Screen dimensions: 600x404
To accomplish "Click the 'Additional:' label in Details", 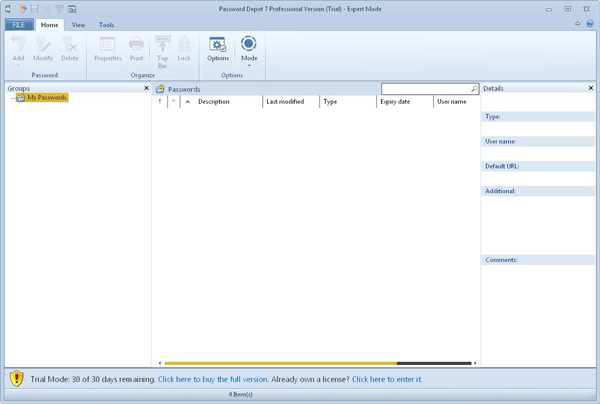I will pos(500,191).
